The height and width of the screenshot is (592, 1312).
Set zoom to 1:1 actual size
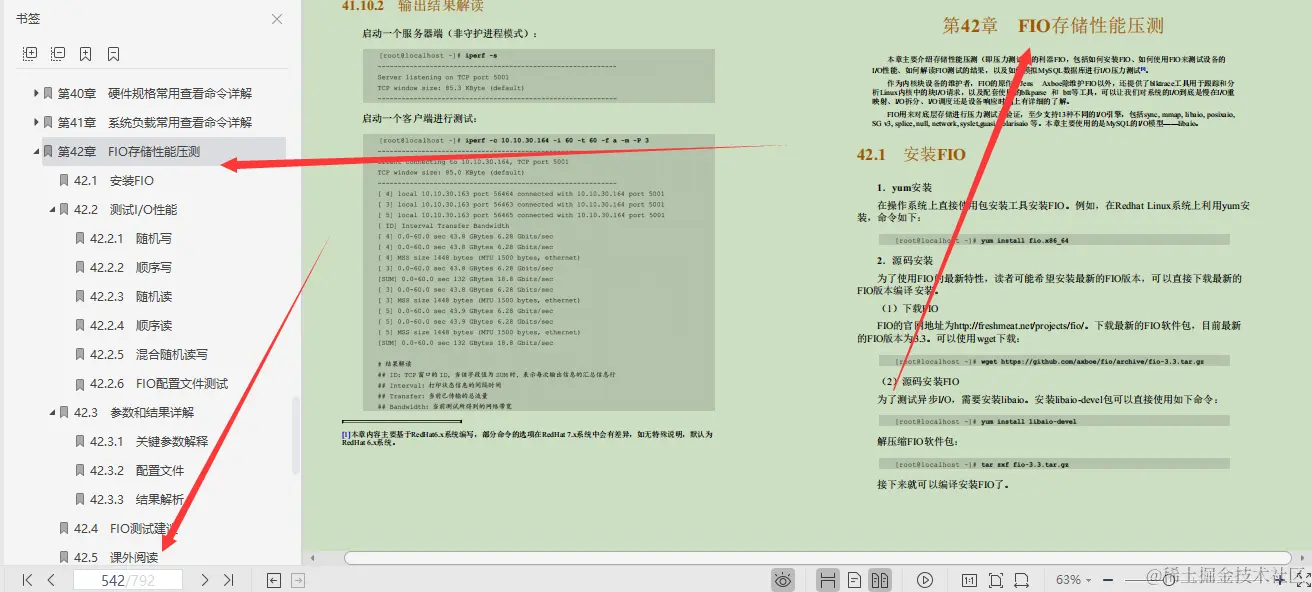point(967,579)
